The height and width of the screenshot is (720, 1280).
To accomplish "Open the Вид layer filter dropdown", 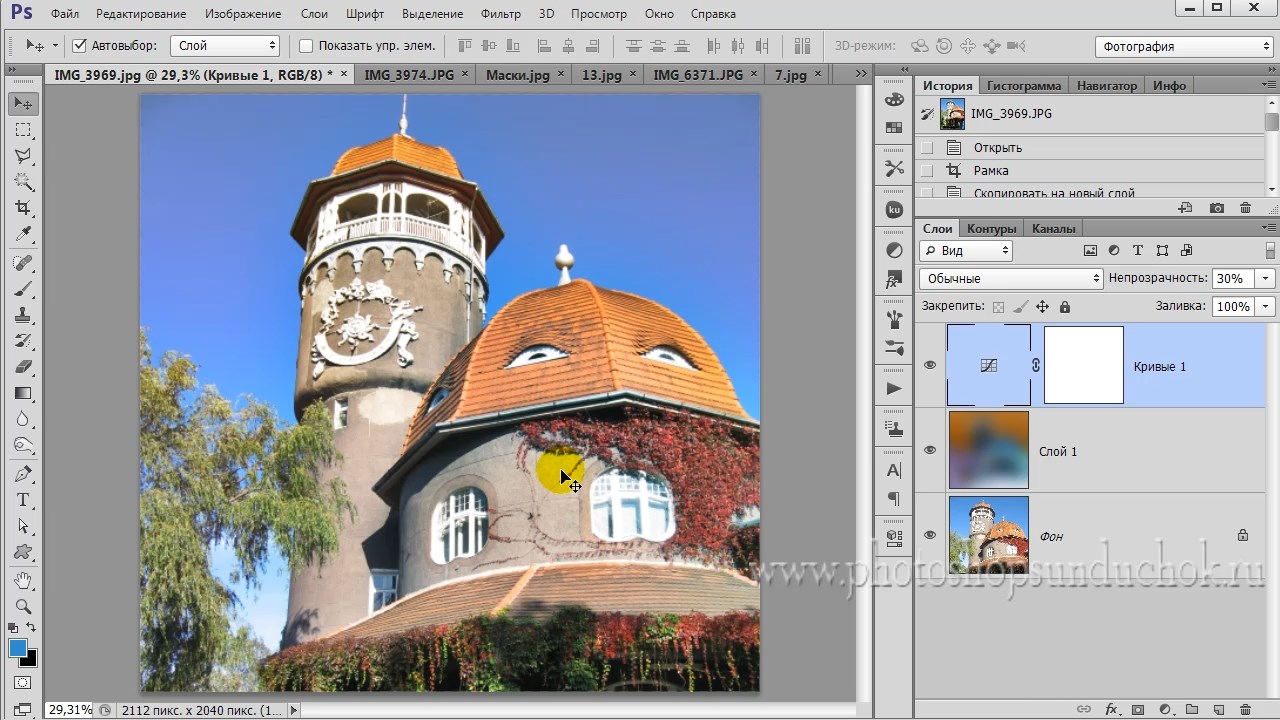I will [x=966, y=251].
